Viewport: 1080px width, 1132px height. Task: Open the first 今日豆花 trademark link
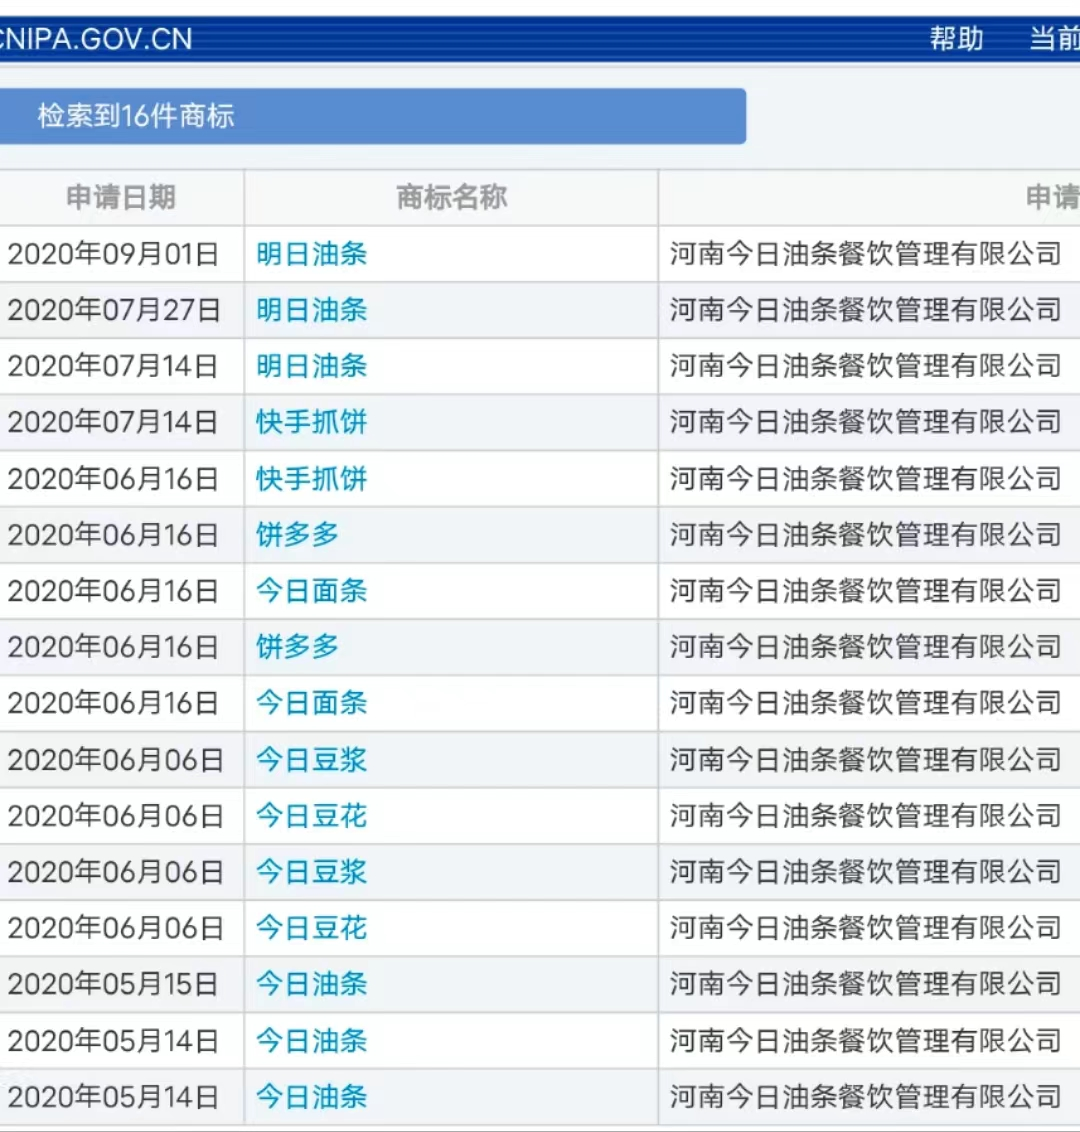(x=312, y=817)
